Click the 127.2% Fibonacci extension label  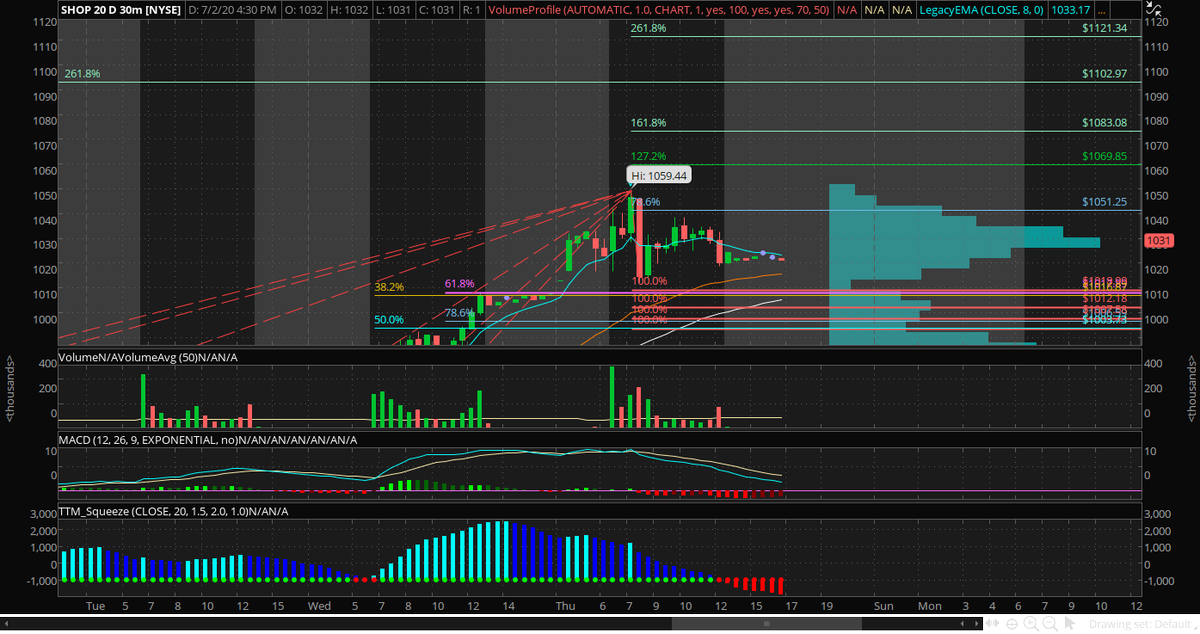click(648, 156)
